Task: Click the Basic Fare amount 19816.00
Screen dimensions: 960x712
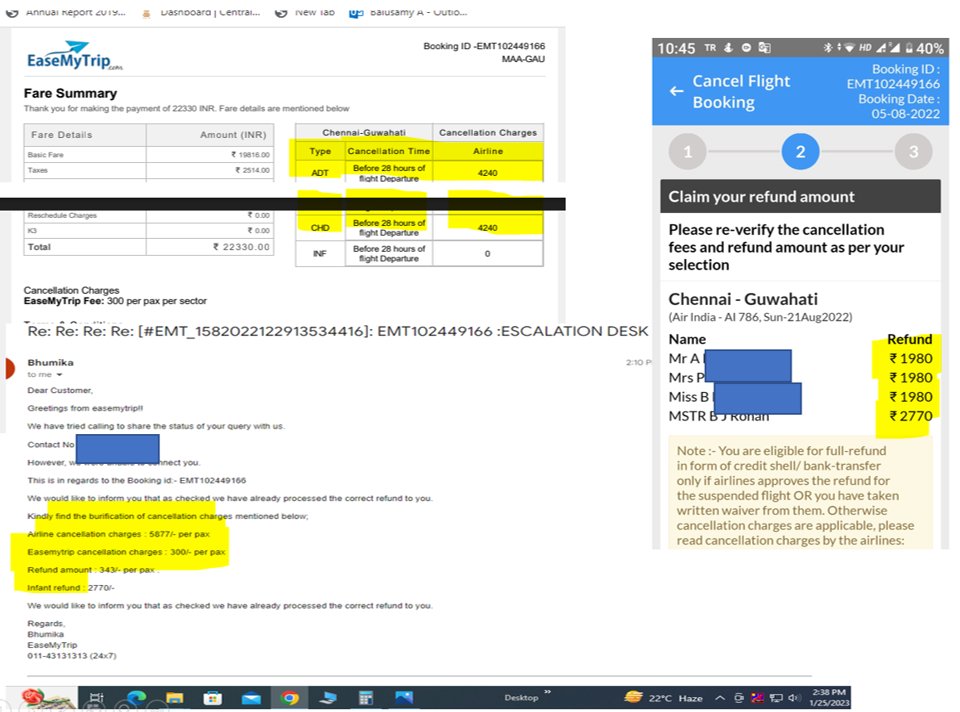Action: (x=250, y=155)
